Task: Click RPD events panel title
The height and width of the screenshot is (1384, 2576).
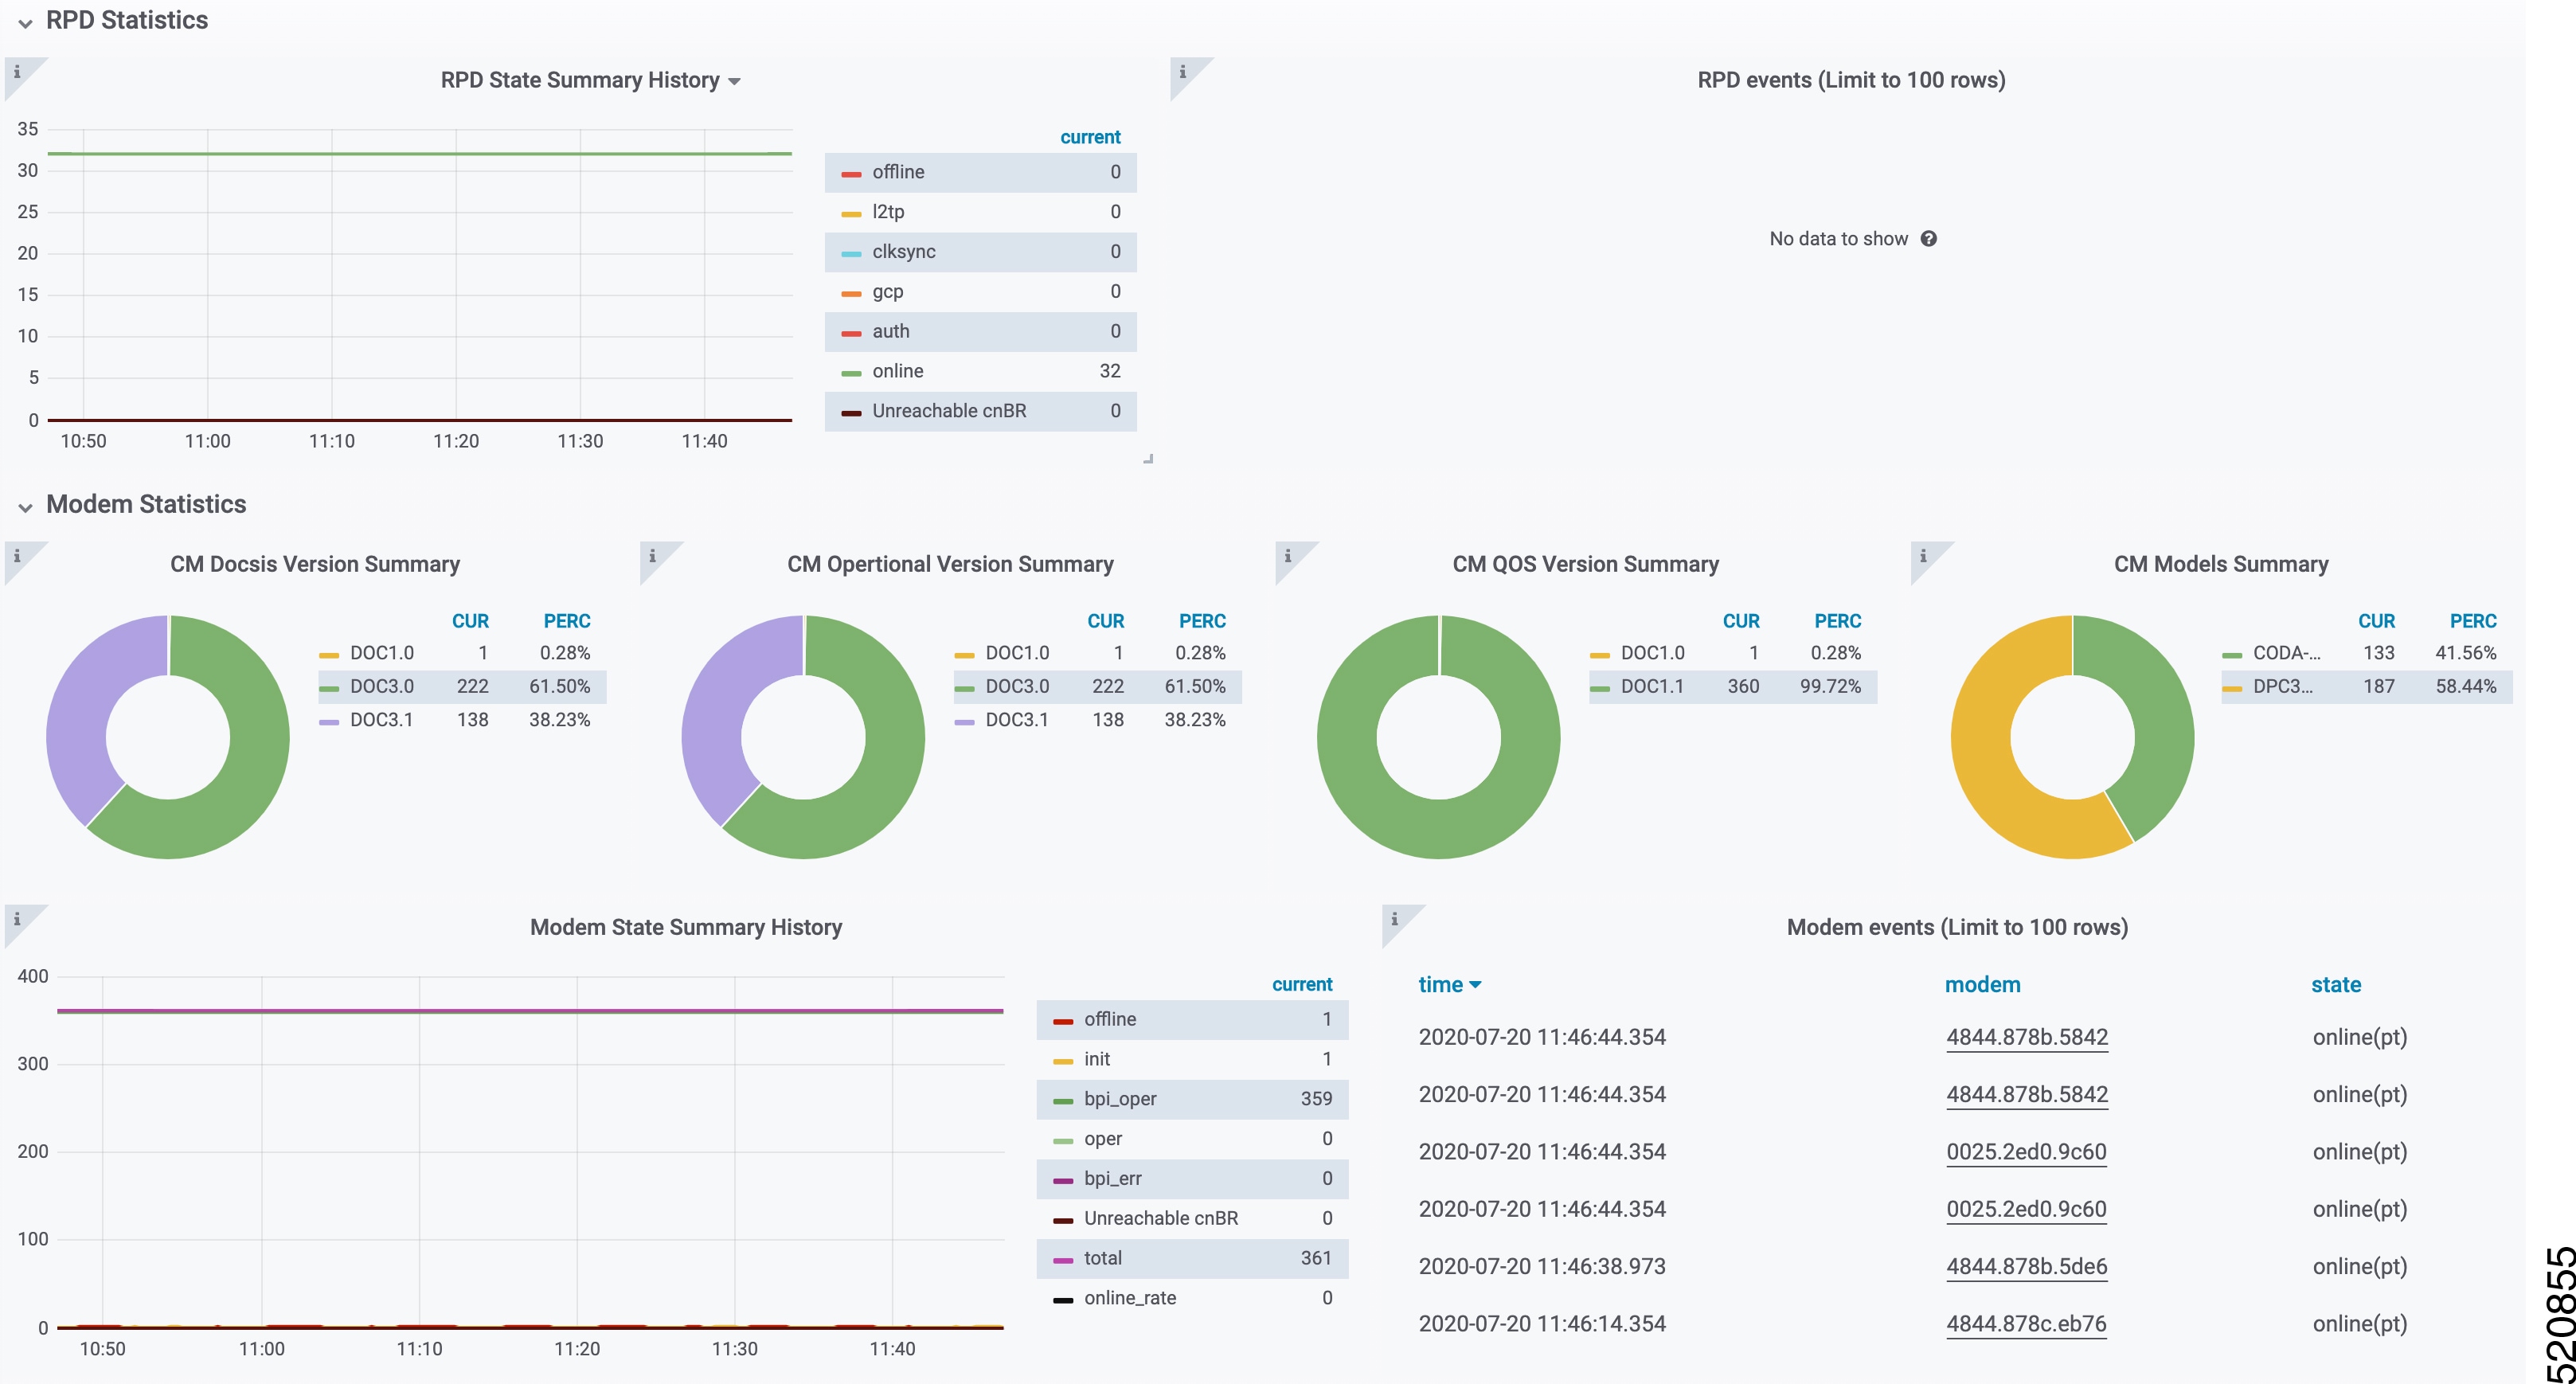Action: [x=1851, y=80]
